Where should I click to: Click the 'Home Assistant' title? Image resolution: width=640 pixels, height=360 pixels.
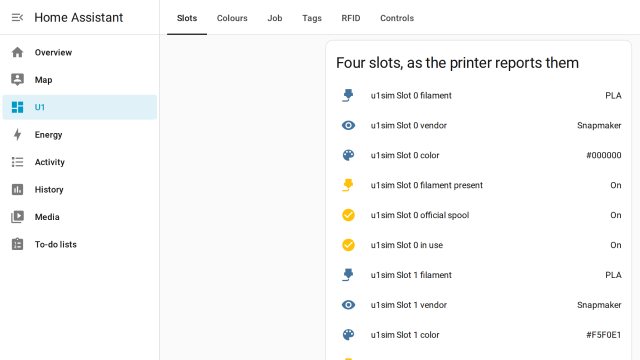tap(78, 18)
